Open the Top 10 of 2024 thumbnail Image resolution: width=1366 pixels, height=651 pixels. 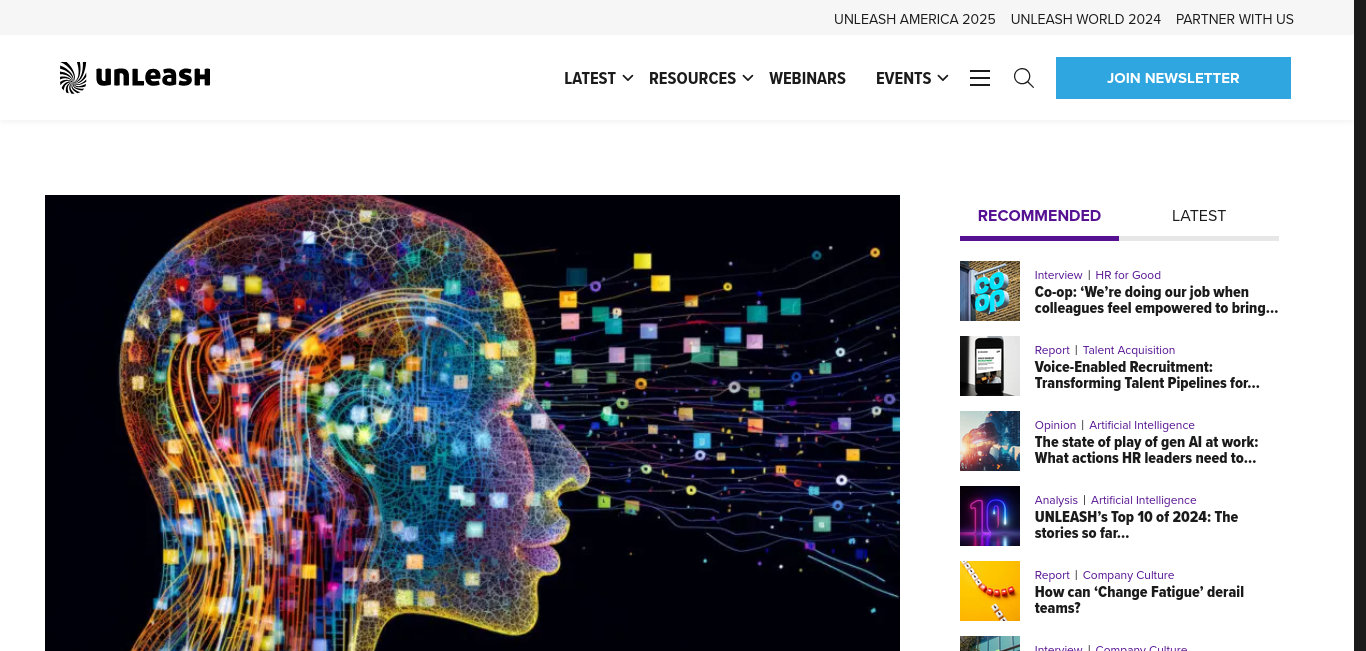click(x=990, y=516)
